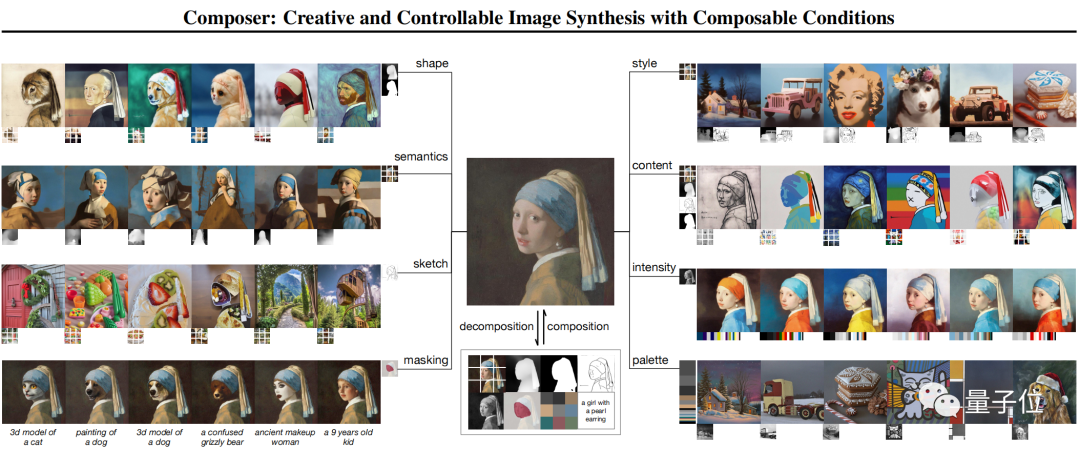Select the cat in headscarf image in the shape row
The width and height of the screenshot is (1080, 450).
(x=33, y=95)
